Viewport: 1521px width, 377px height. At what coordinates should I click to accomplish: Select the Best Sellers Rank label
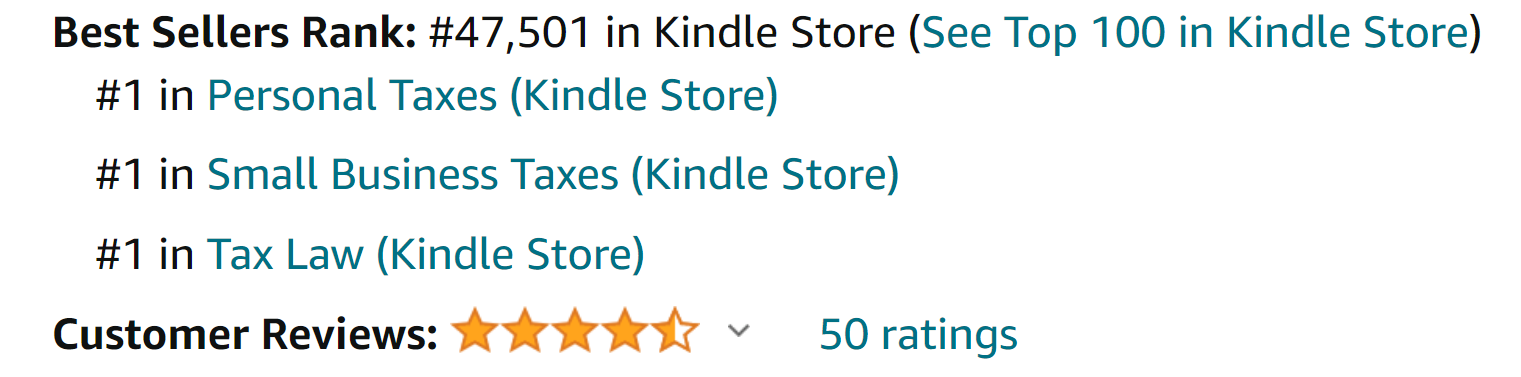click(x=234, y=34)
